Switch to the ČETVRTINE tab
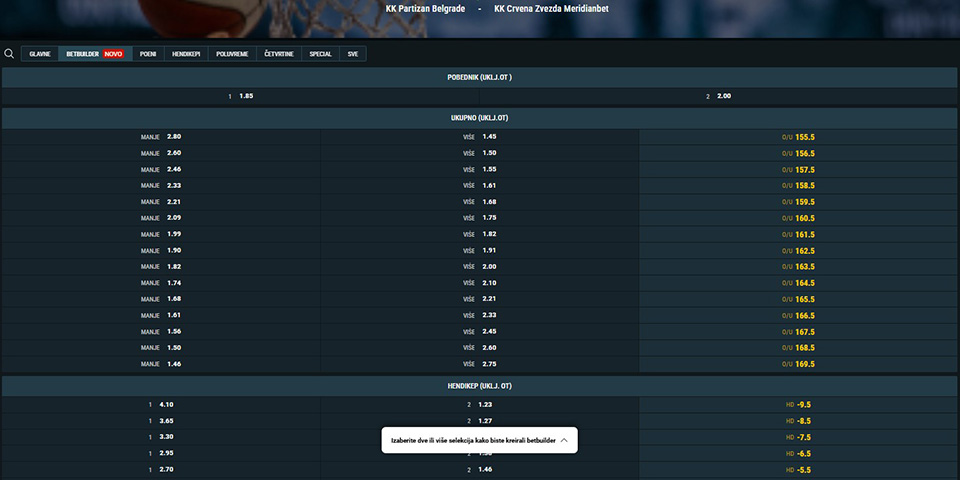960x480 pixels. (x=279, y=54)
